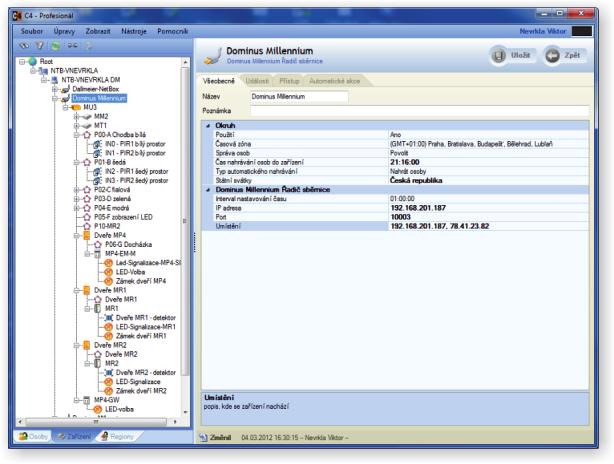This screenshot has height=464, width=614.
Task: Switch to the Automatické akce tab
Action: (x=335, y=81)
